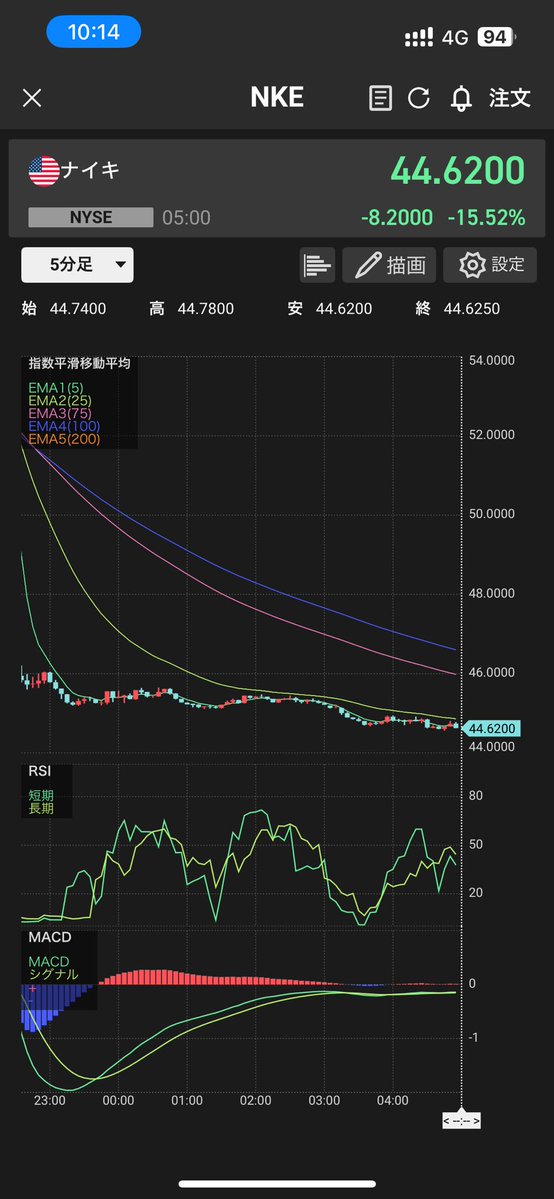Open the alert bell icon
This screenshot has width=554, height=1199.
(x=461, y=98)
